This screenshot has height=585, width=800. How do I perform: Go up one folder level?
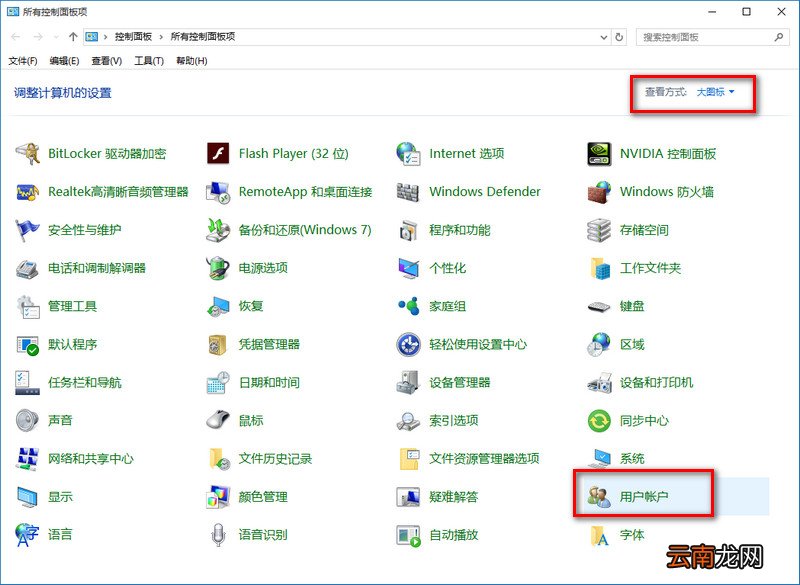[x=73, y=37]
